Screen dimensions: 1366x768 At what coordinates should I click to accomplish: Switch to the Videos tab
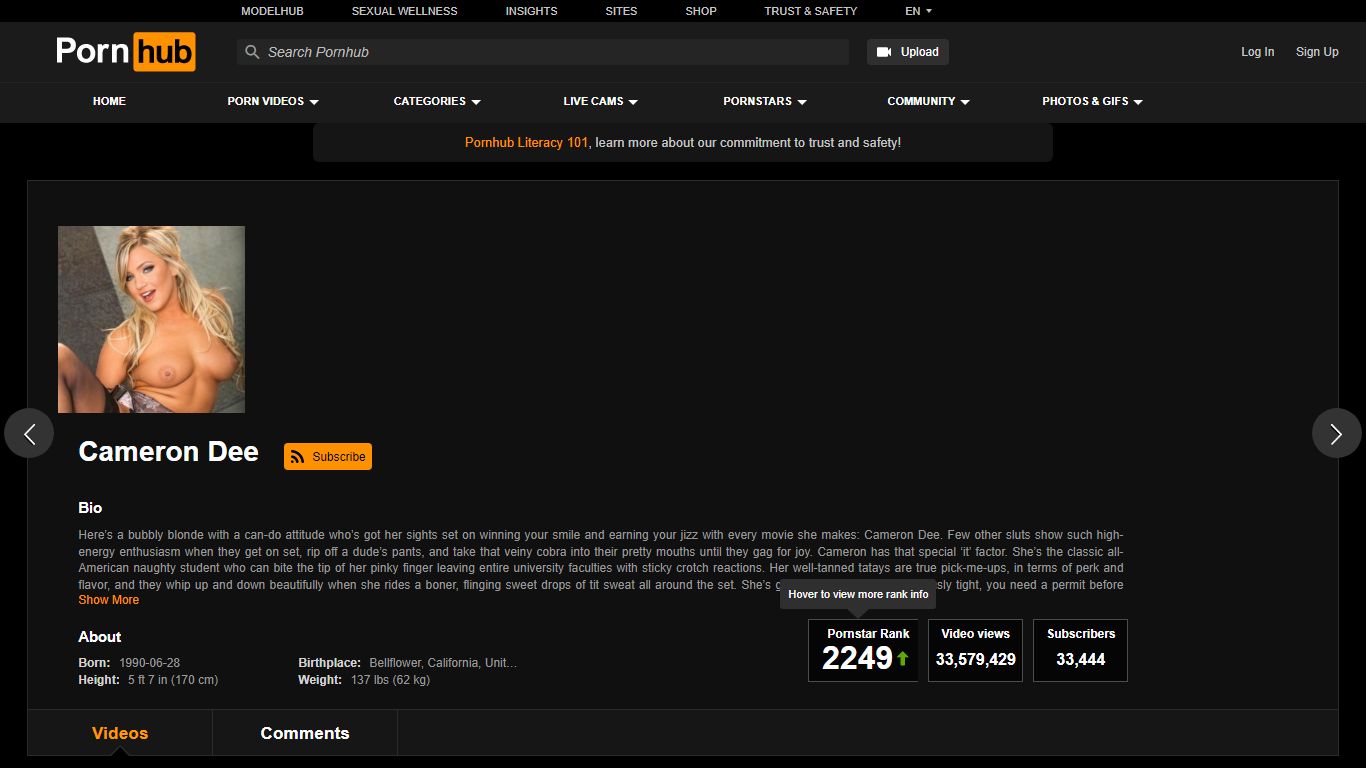tap(120, 733)
